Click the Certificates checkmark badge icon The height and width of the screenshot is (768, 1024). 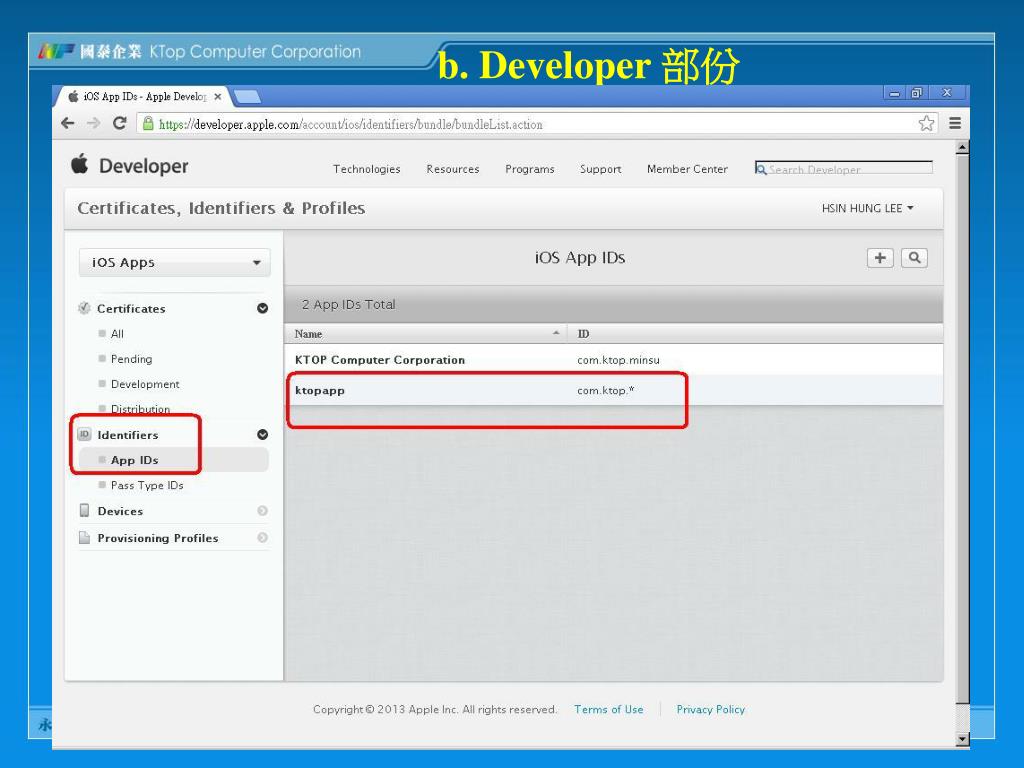tap(84, 308)
